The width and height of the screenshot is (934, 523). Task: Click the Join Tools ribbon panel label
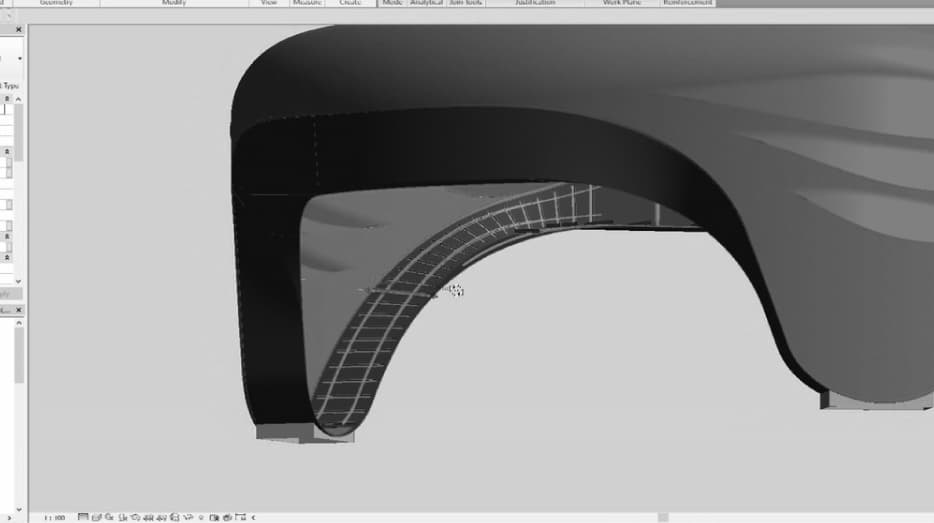(x=466, y=3)
